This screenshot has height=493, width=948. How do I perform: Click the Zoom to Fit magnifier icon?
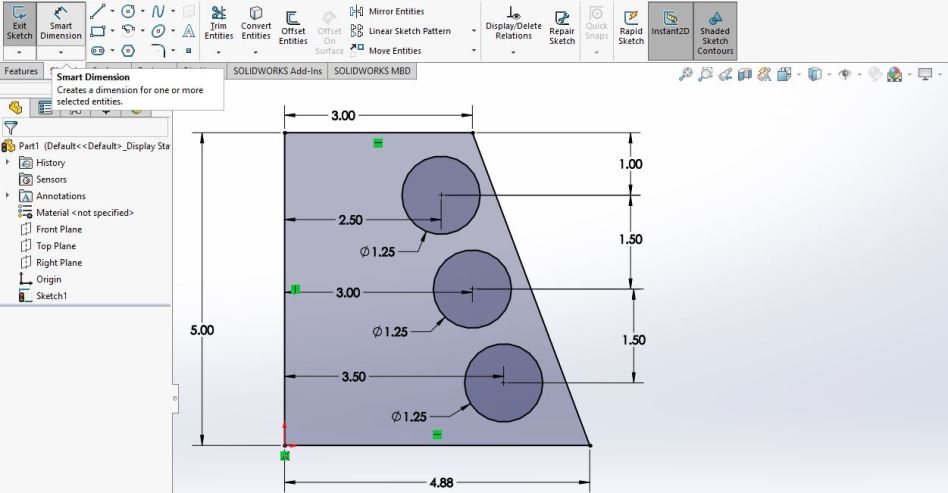[687, 73]
